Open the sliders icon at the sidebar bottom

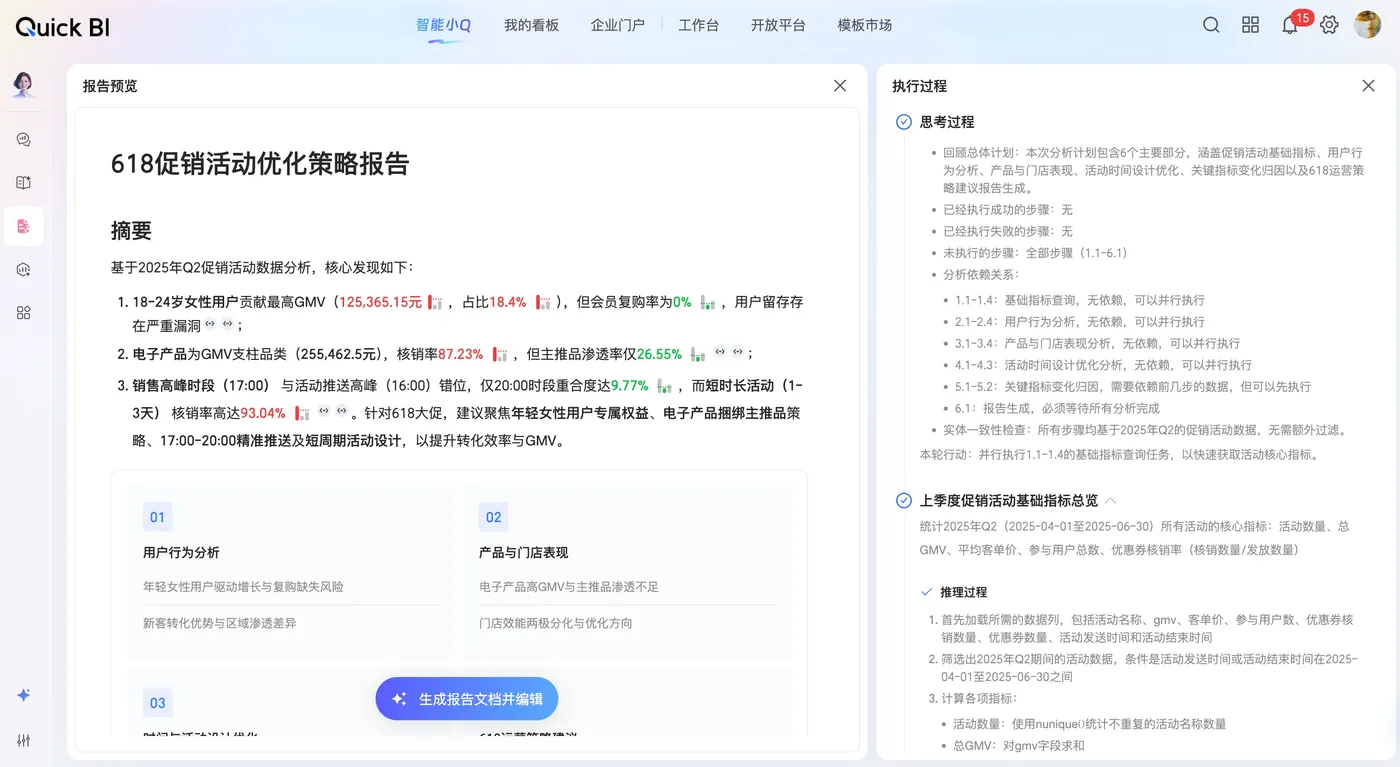point(24,740)
